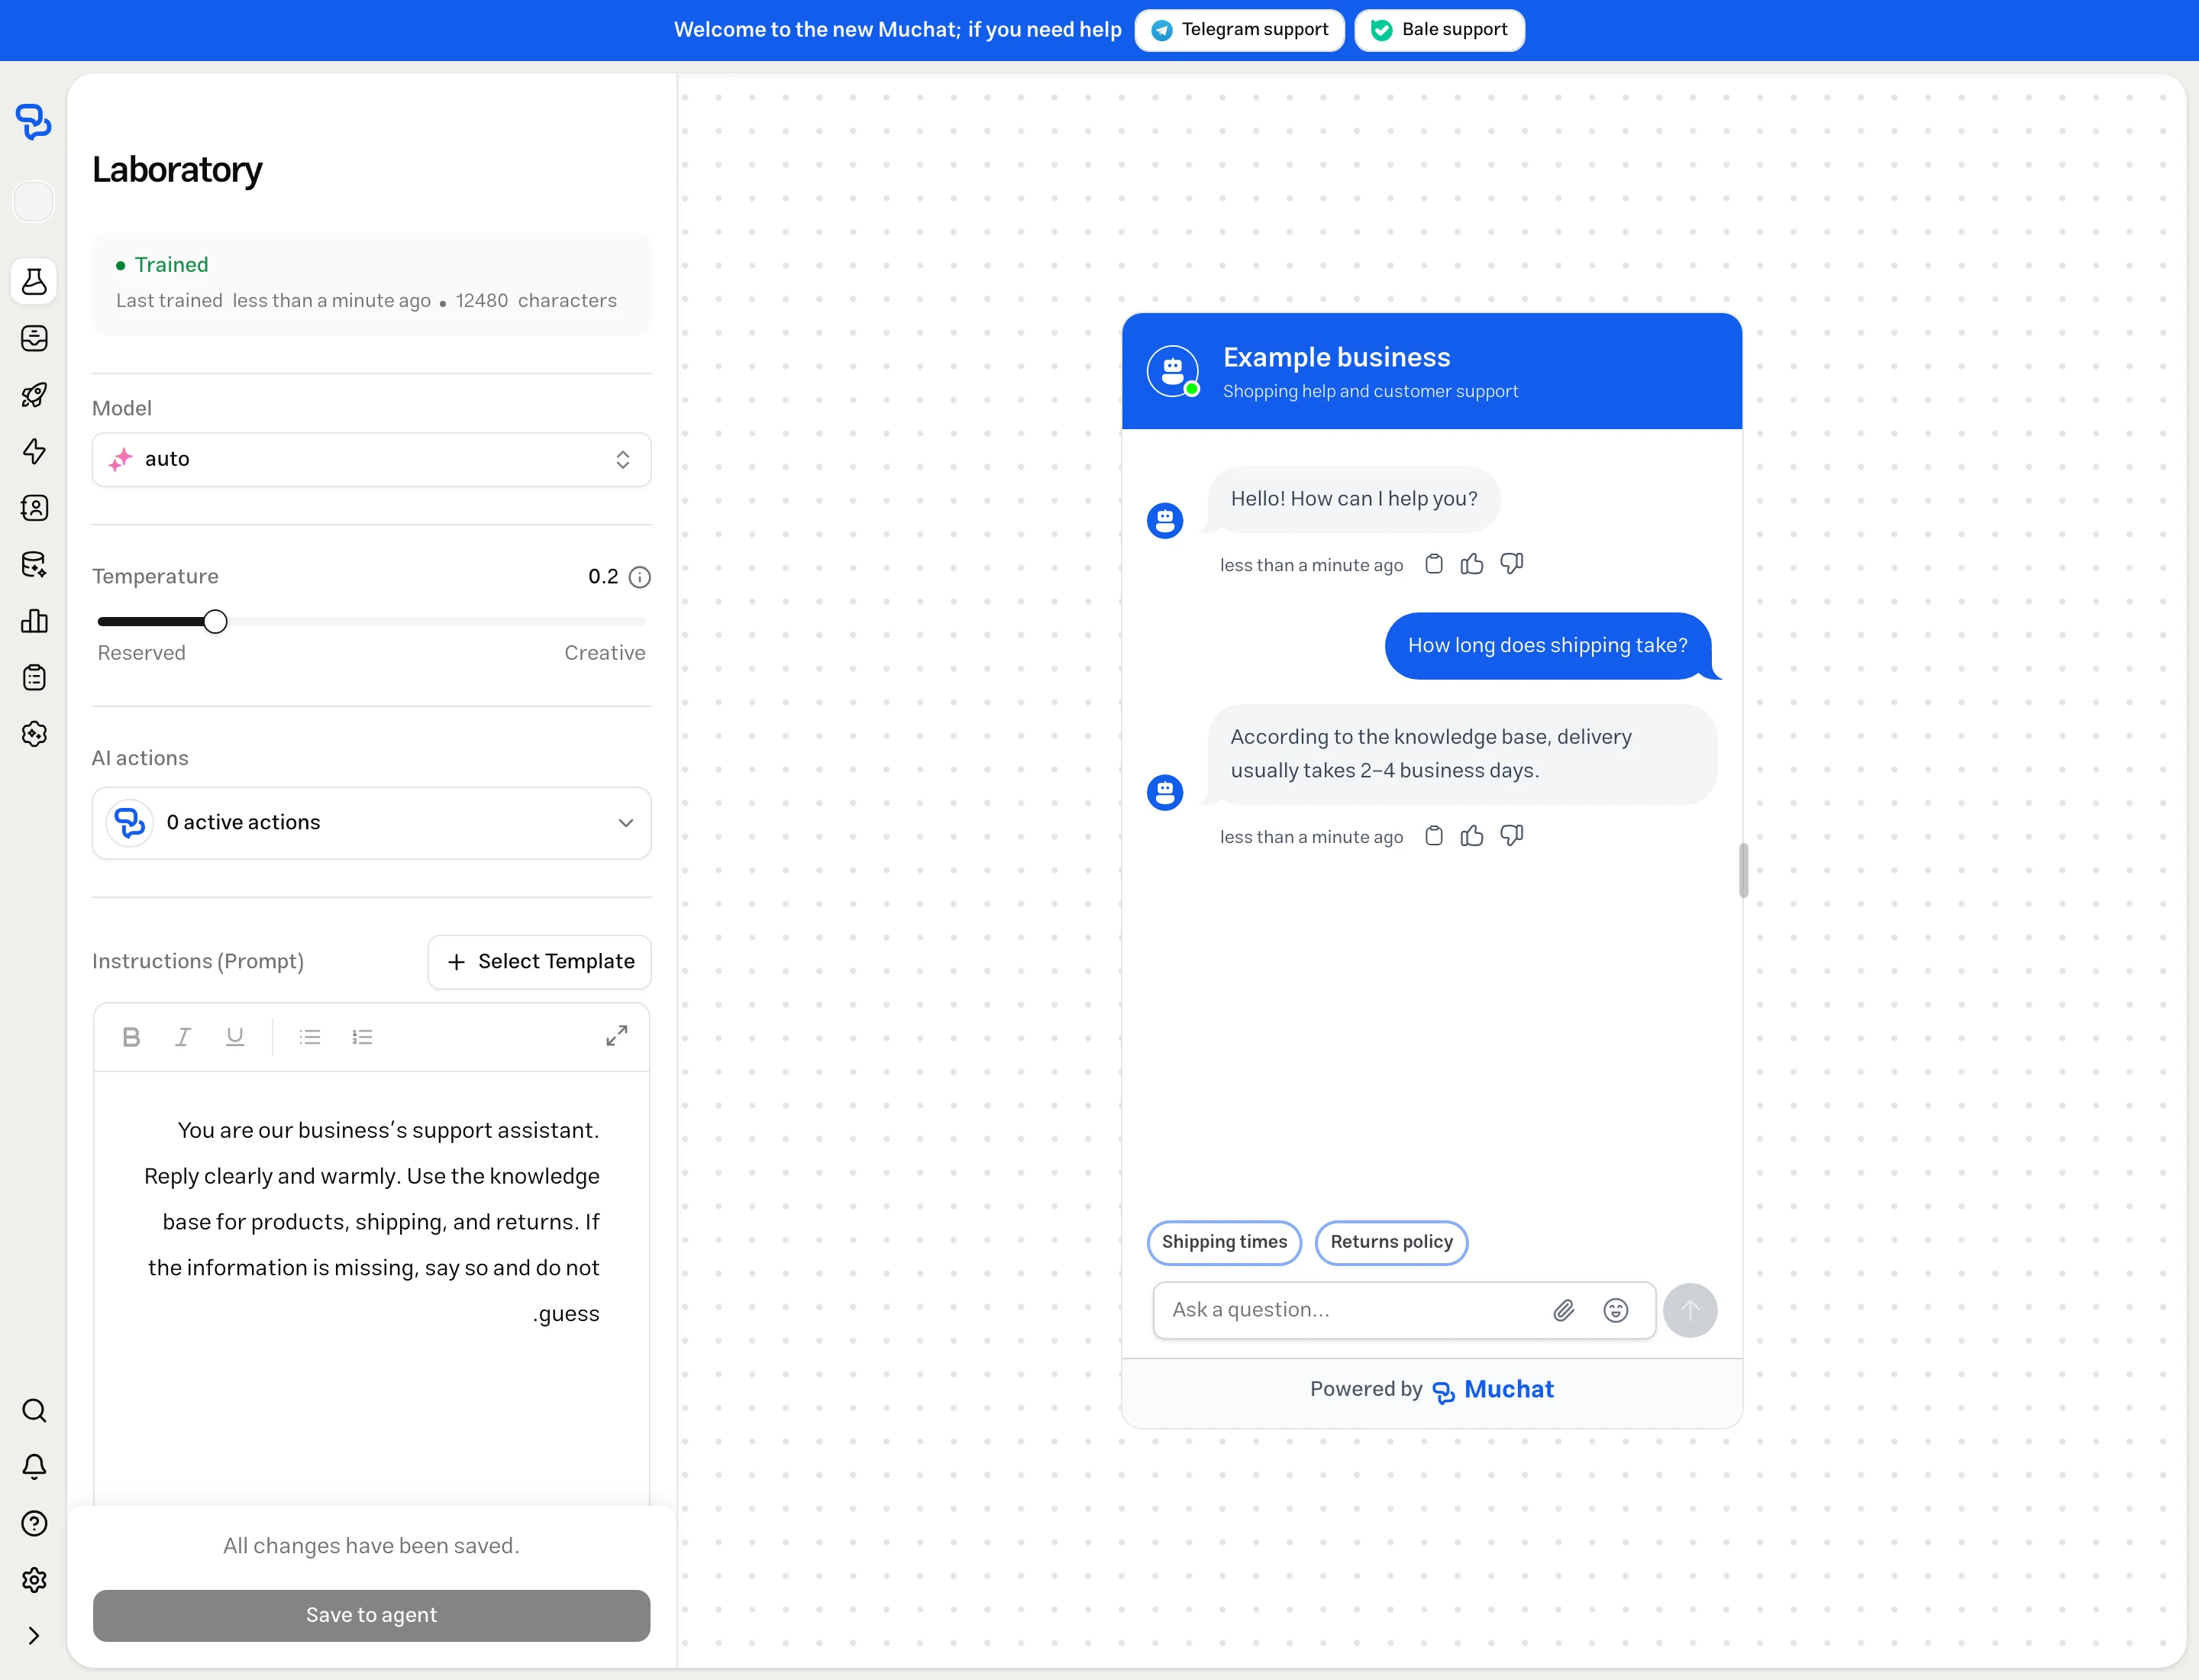The image size is (2199, 1680).
Task: Click the temperature info icon
Action: (x=640, y=577)
